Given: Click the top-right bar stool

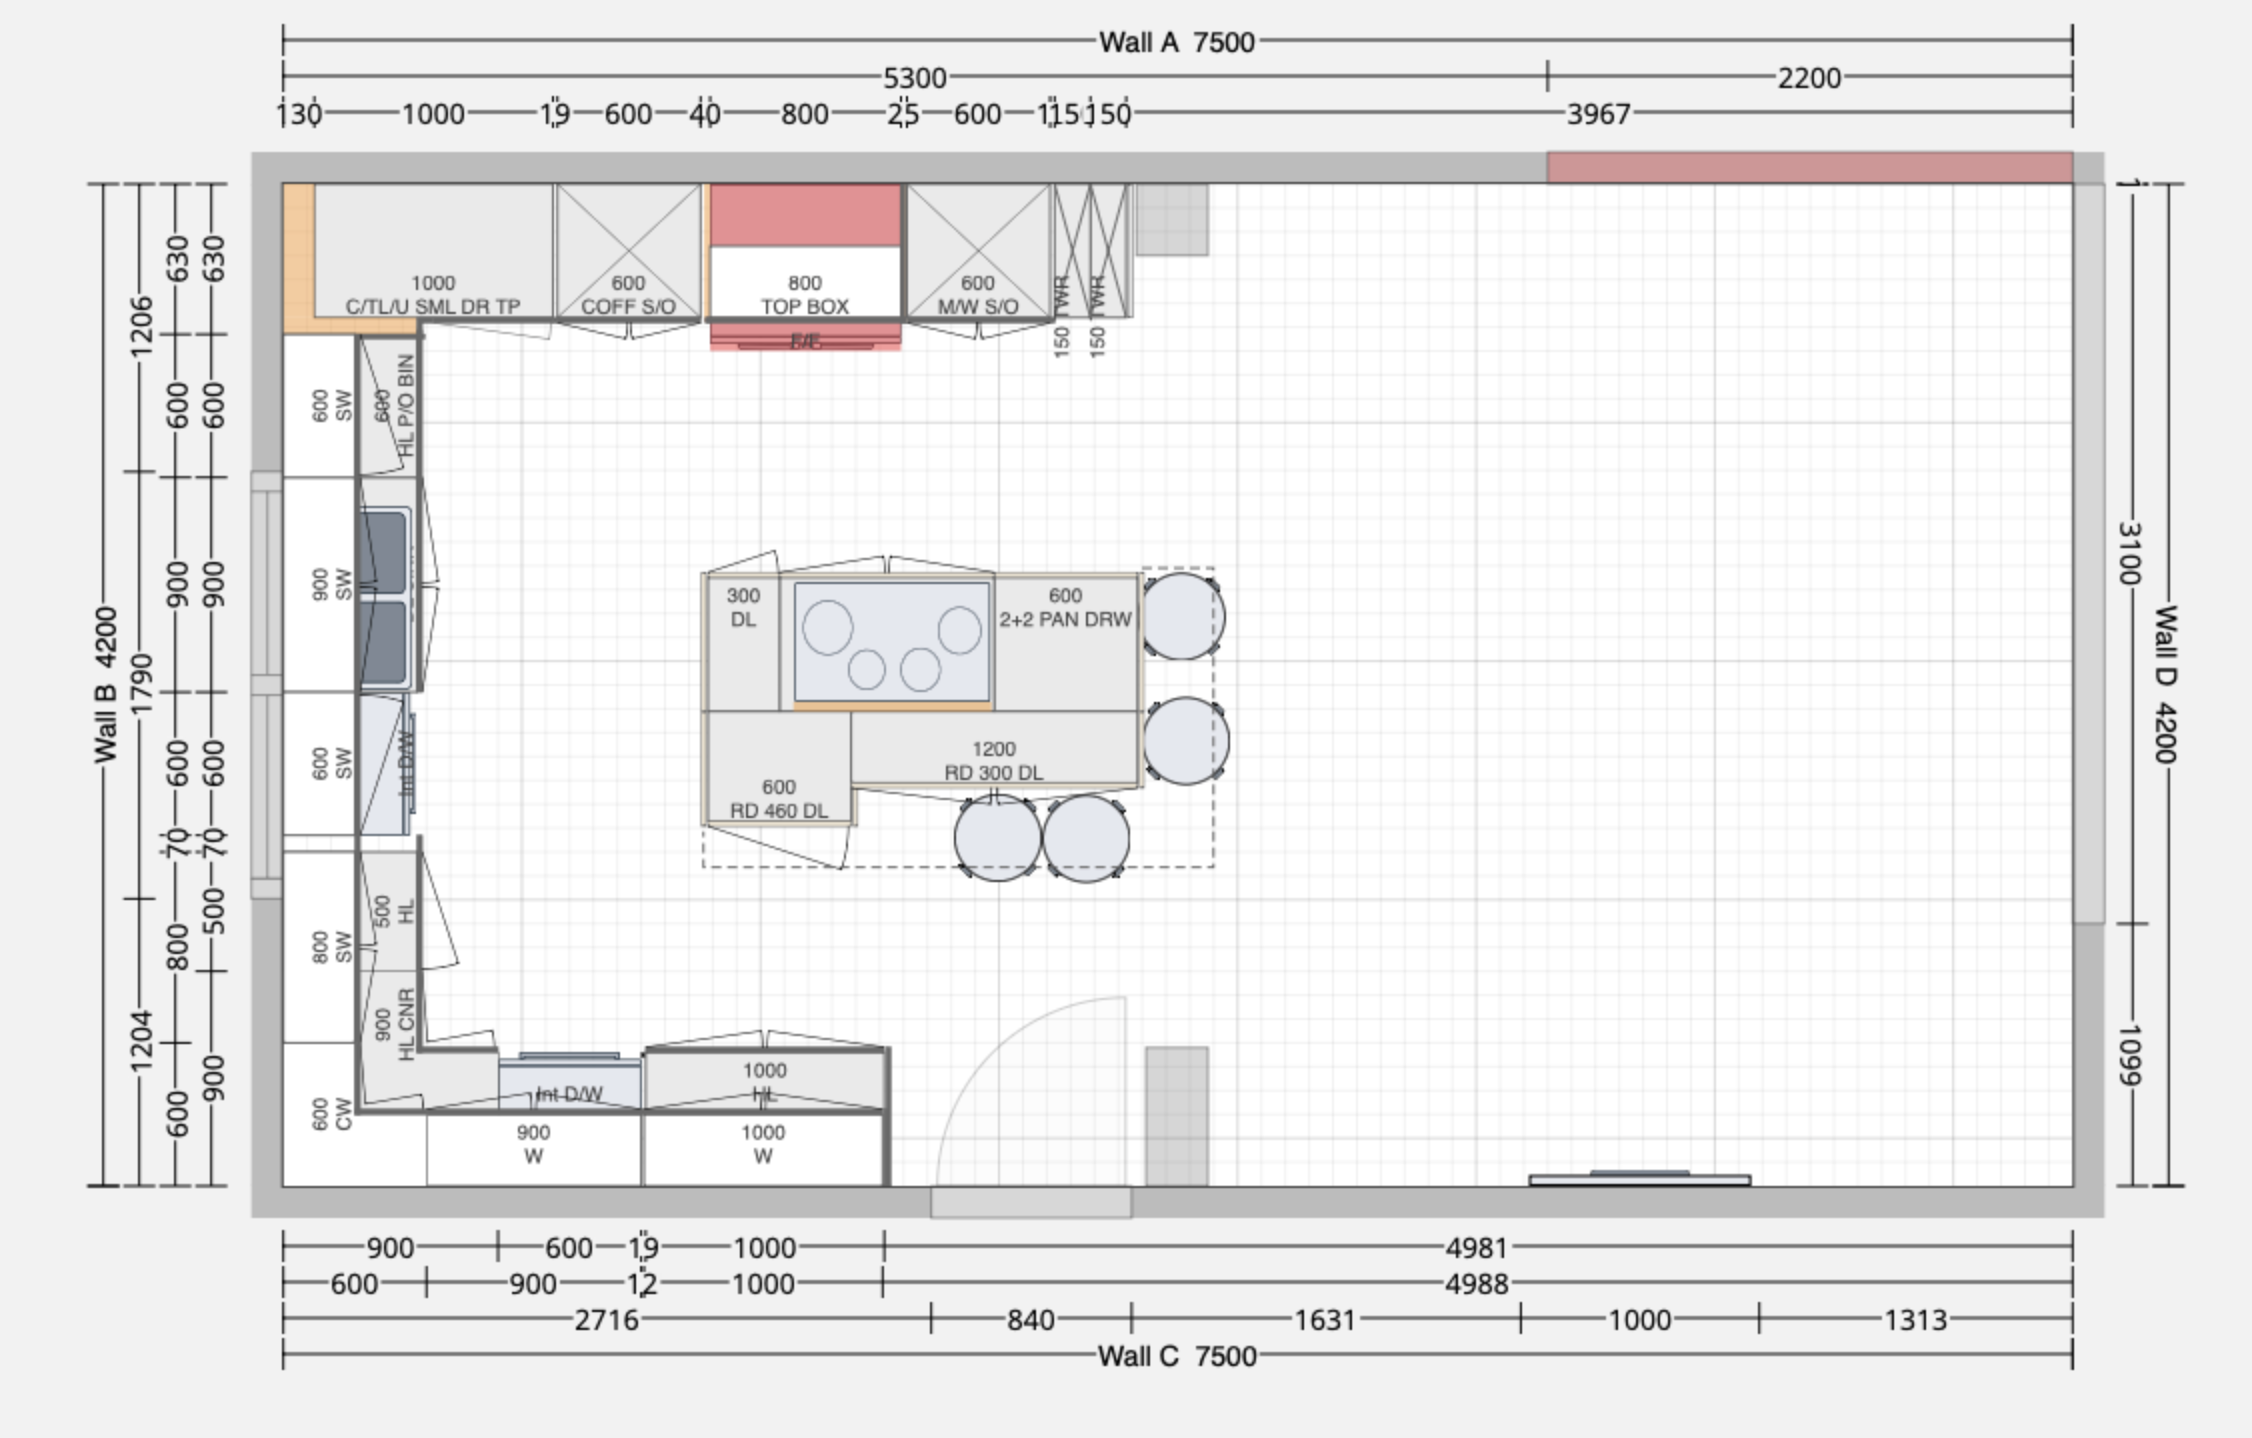Looking at the screenshot, I should click(1182, 616).
